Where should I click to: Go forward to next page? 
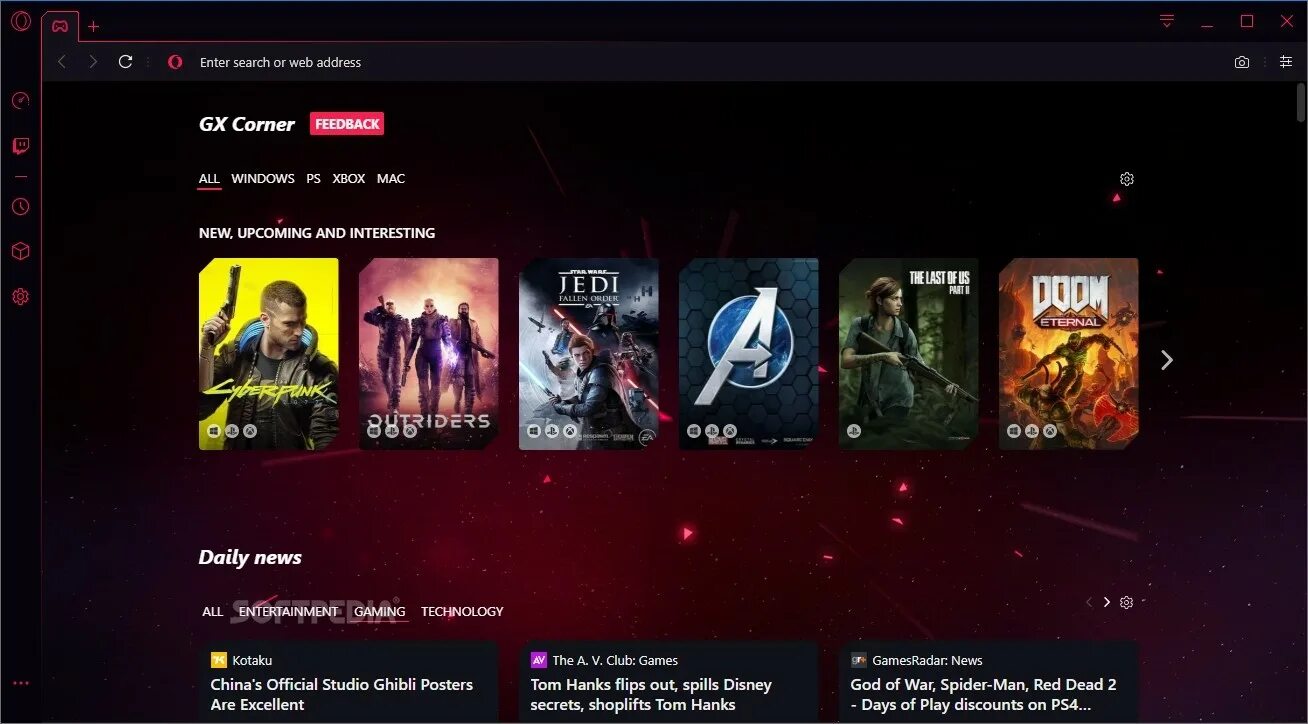(93, 62)
